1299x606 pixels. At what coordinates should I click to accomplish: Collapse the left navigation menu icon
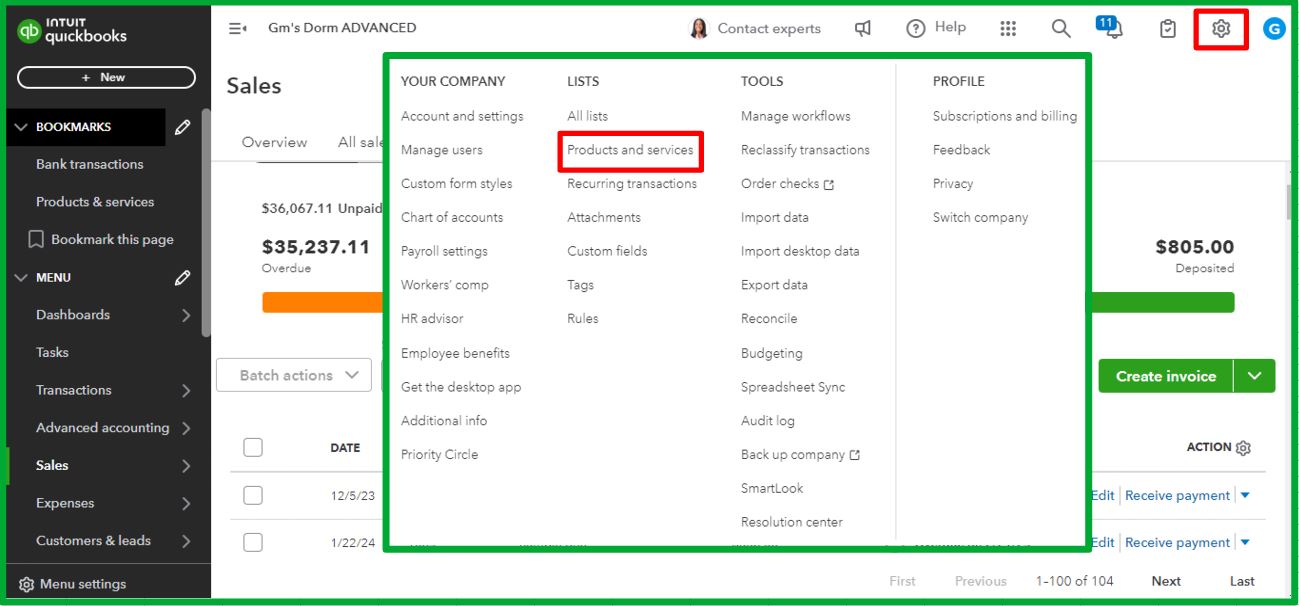coord(238,29)
